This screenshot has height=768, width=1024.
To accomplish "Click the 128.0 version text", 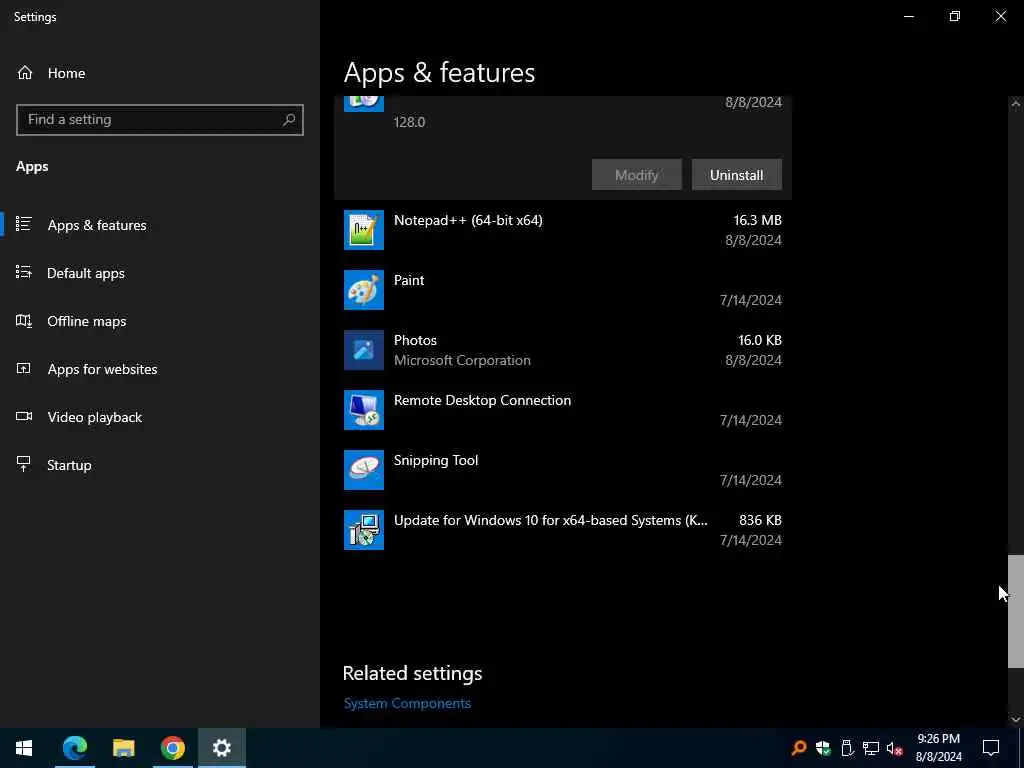I will pos(409,122).
